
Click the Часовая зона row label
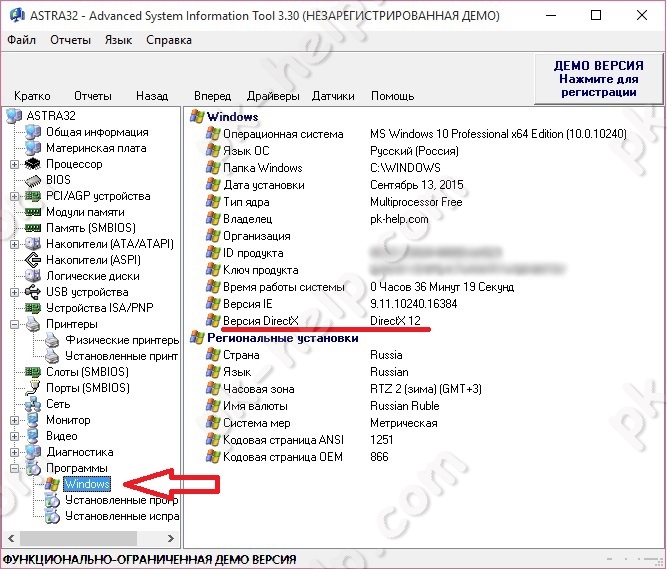(x=259, y=389)
